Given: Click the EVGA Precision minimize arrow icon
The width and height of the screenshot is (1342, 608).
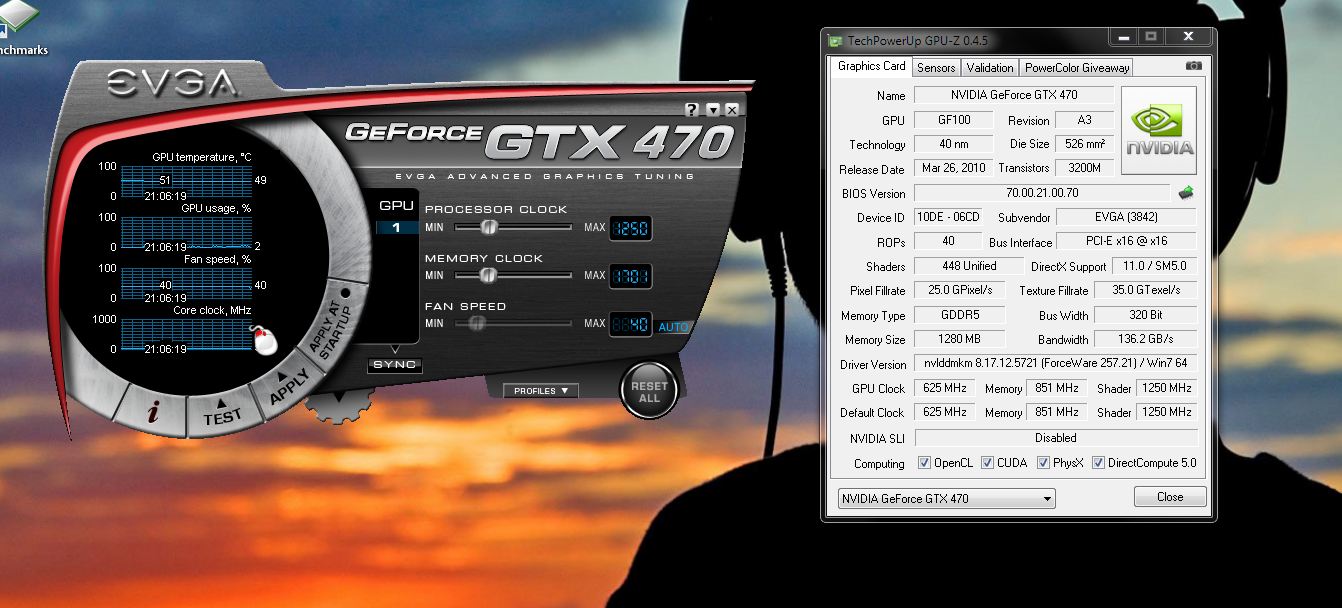Looking at the screenshot, I should 713,110.
